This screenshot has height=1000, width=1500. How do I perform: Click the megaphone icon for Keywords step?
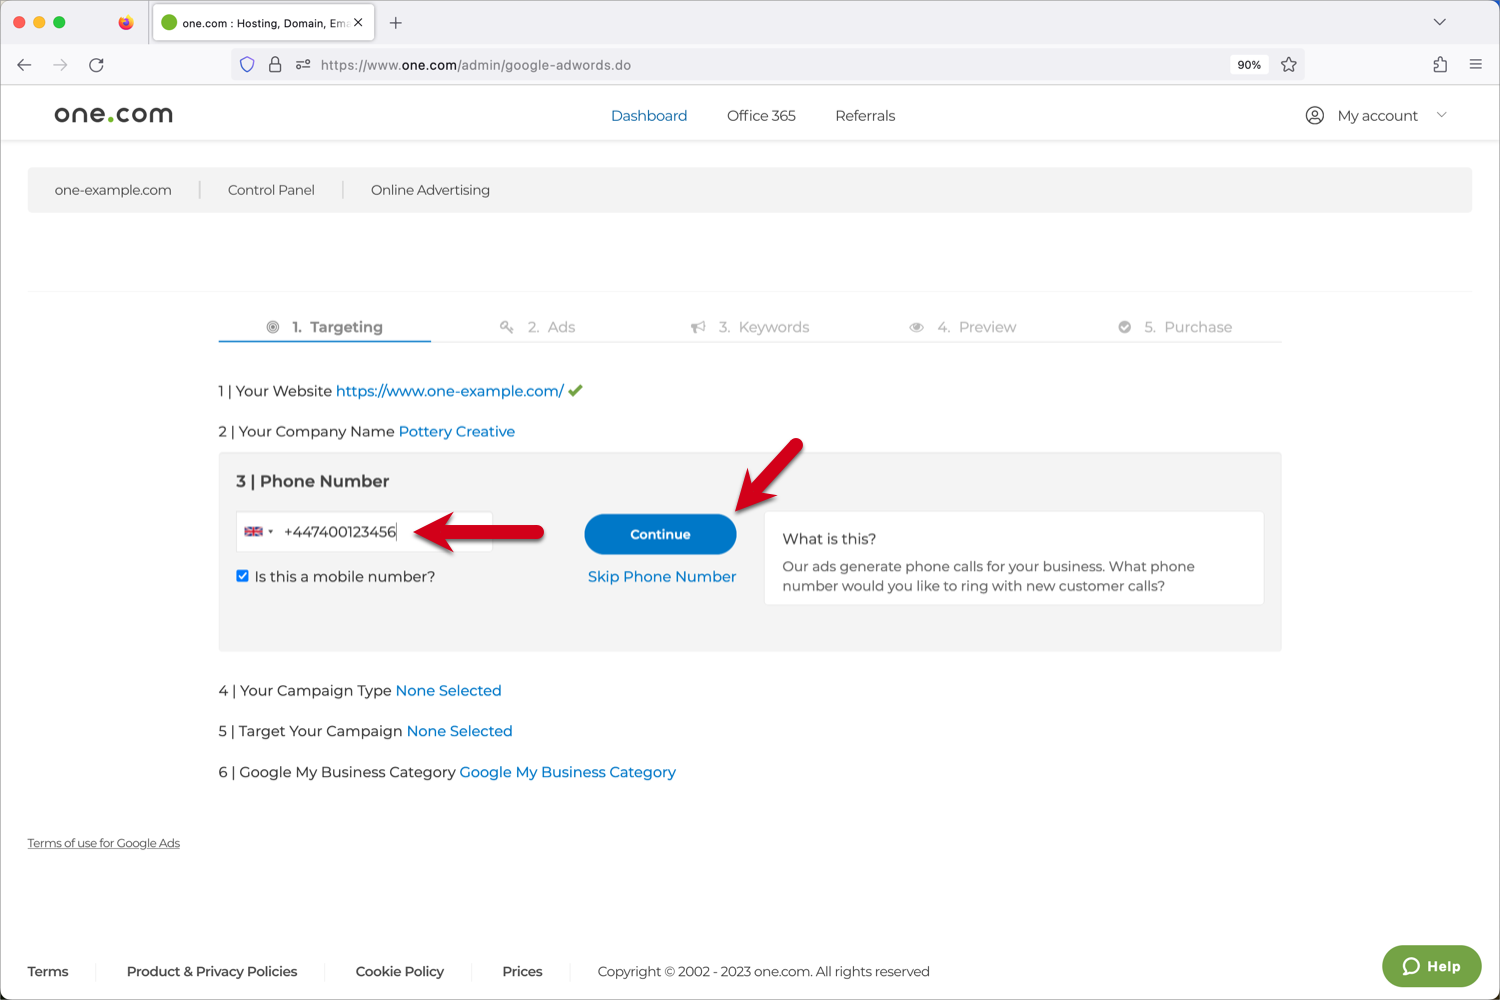(x=697, y=326)
